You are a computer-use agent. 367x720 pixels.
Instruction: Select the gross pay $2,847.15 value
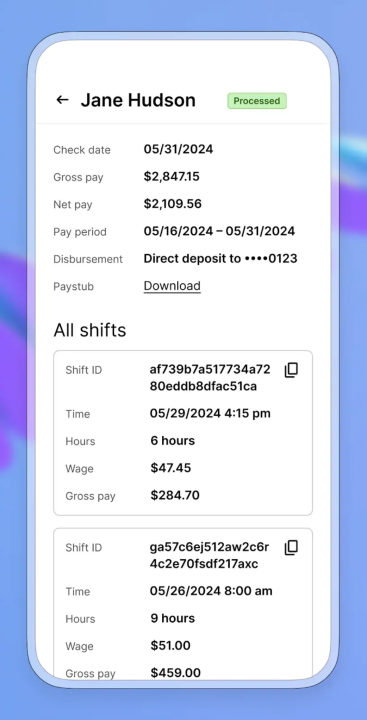coord(171,176)
